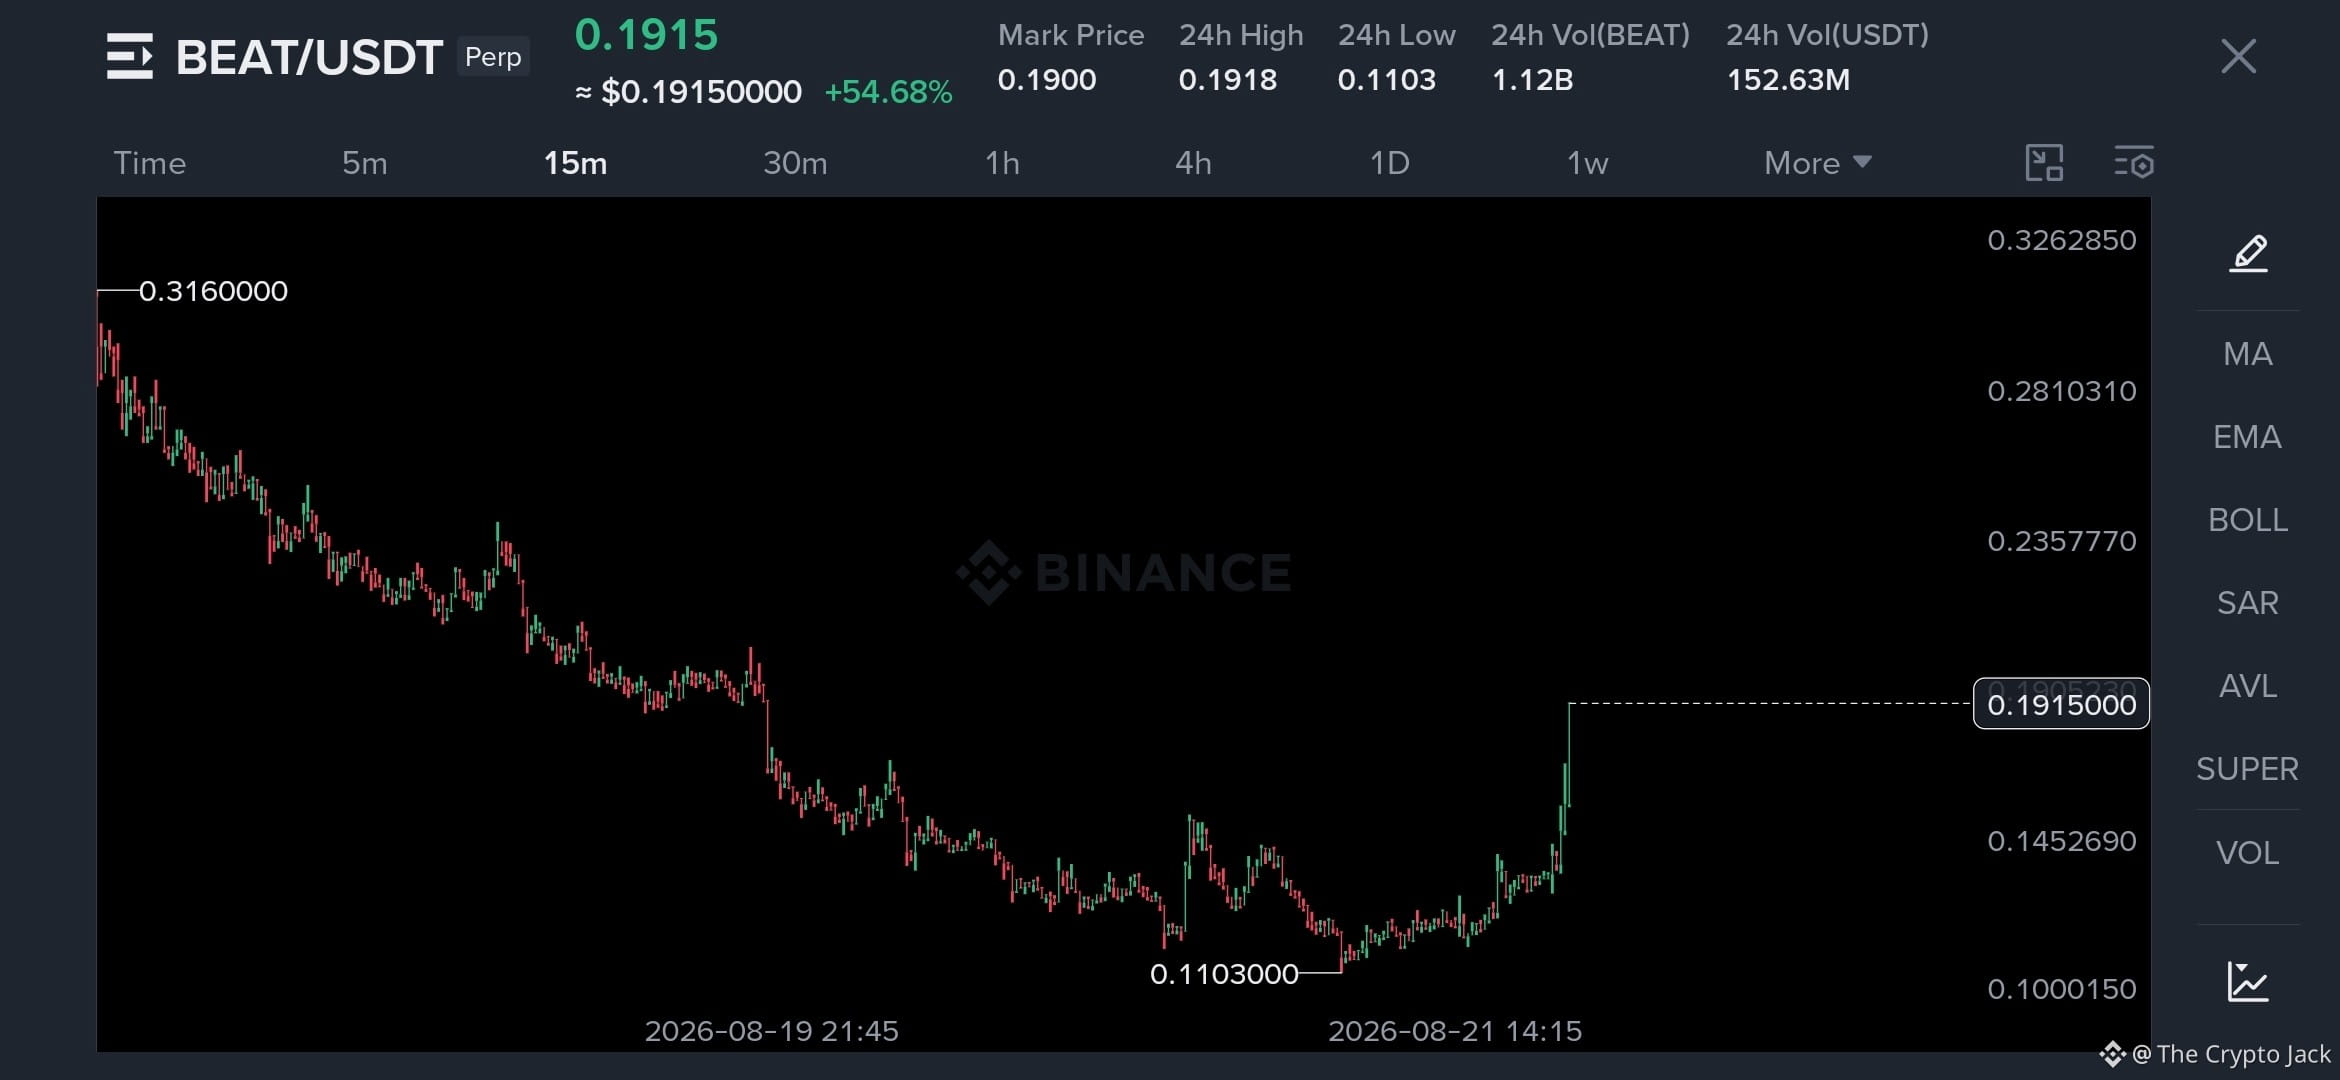Click the Mark Price value 0.1900
Viewport: 2340px width, 1080px height.
pyautogui.click(x=1047, y=80)
